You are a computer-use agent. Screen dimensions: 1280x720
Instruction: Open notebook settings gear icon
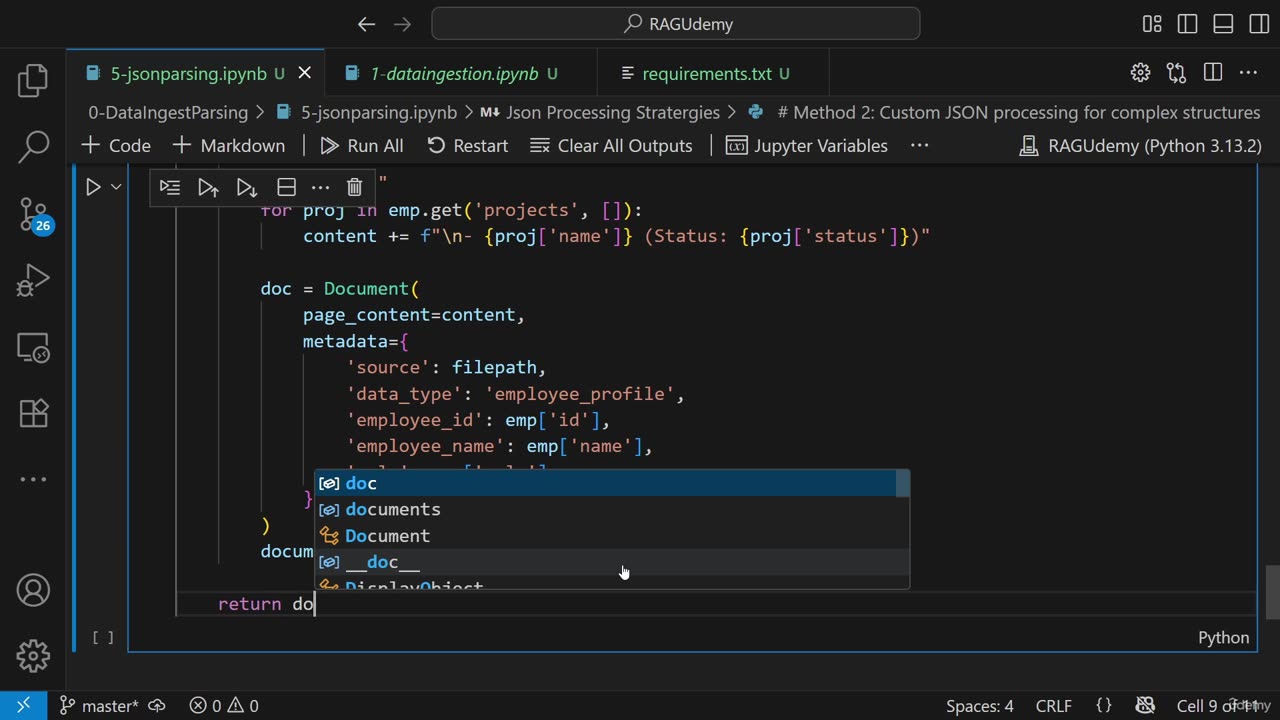[1140, 73]
